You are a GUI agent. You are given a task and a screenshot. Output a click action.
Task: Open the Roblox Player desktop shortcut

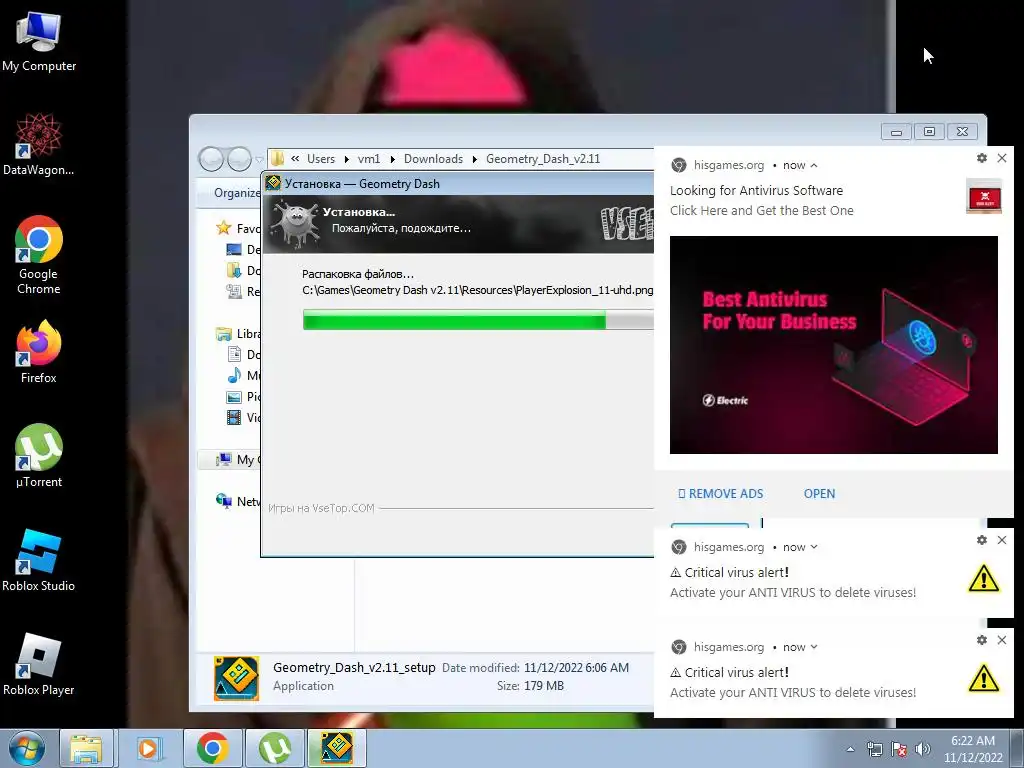[x=39, y=664]
